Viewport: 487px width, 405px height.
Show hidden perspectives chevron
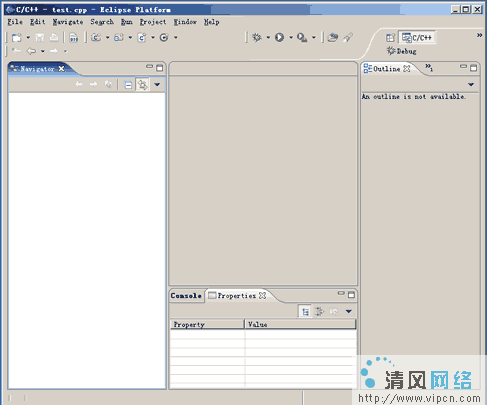479,35
